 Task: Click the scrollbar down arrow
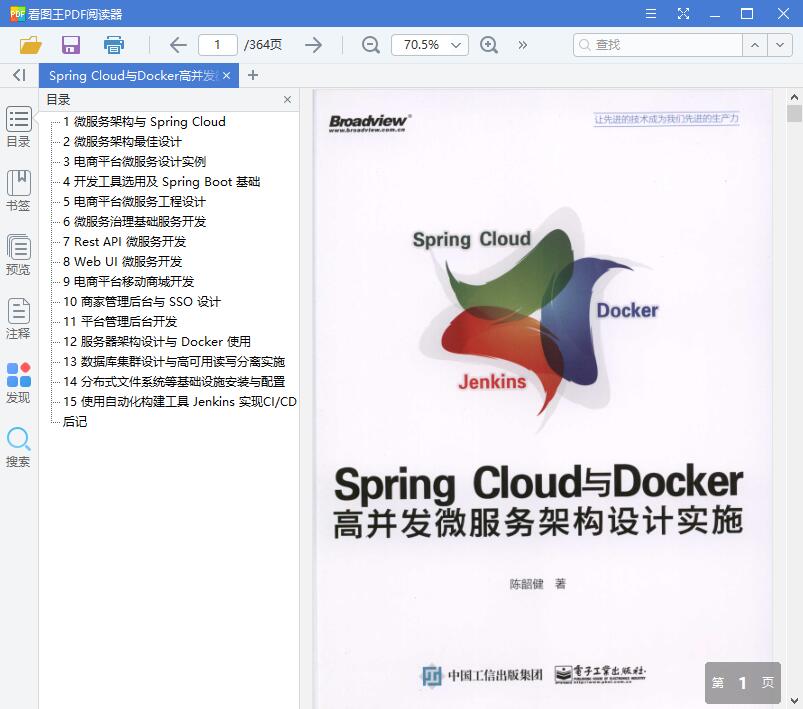coord(794,700)
